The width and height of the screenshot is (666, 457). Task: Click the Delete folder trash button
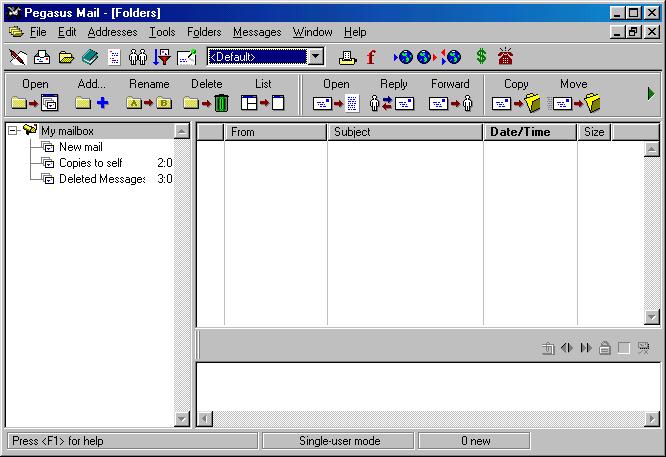point(207,102)
